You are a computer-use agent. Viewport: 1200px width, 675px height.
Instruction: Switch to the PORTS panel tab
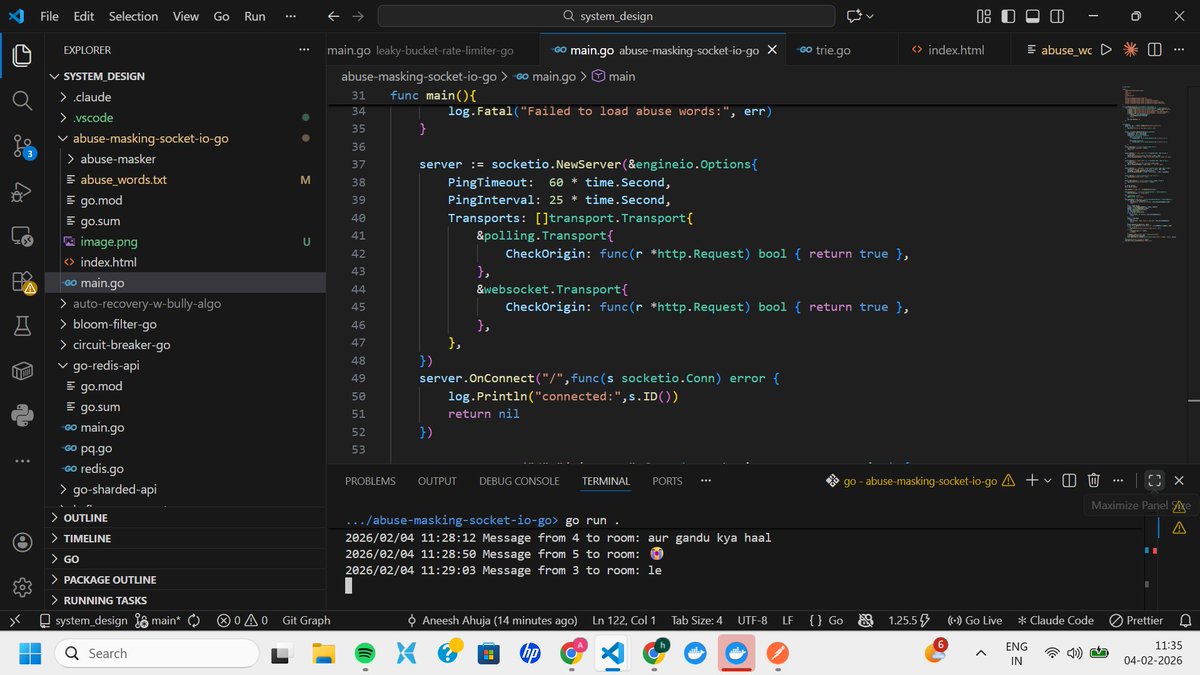point(667,481)
